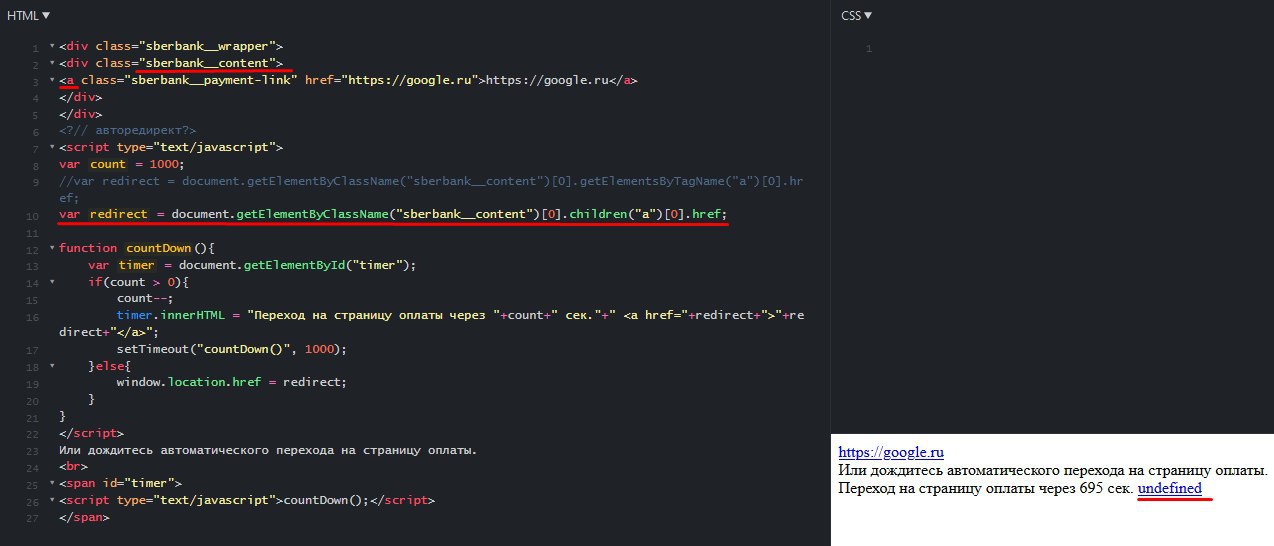
Task: Fold the anchor tag on line 3
Action: point(52,81)
